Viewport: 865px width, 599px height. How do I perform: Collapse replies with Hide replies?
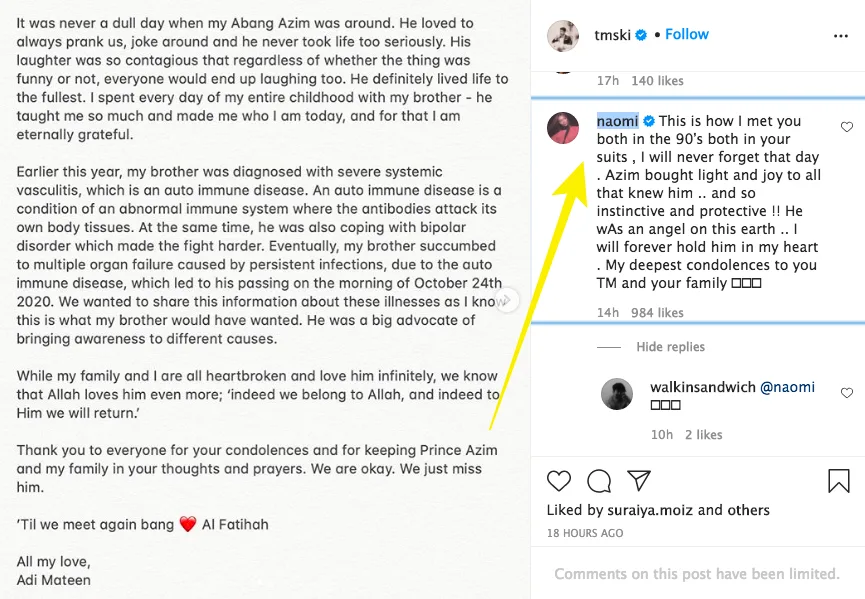[x=670, y=347]
